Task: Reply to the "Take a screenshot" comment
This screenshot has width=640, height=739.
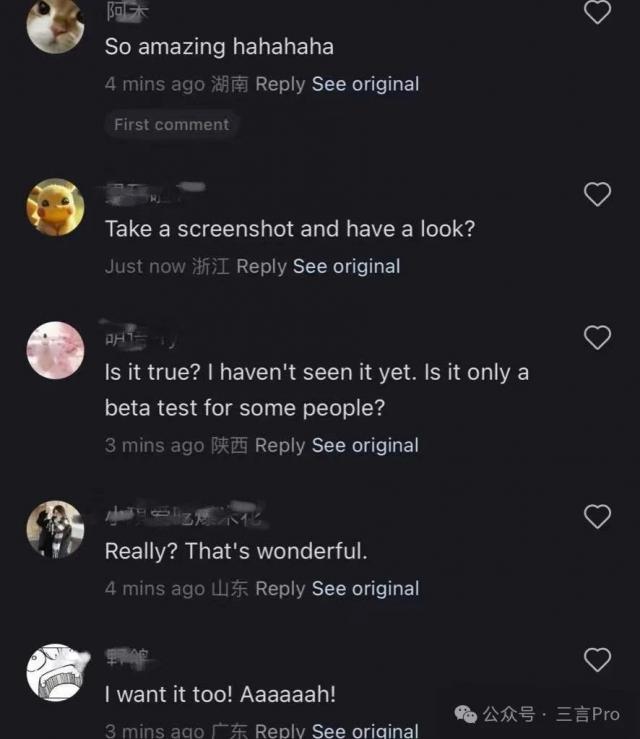Action: point(262,267)
